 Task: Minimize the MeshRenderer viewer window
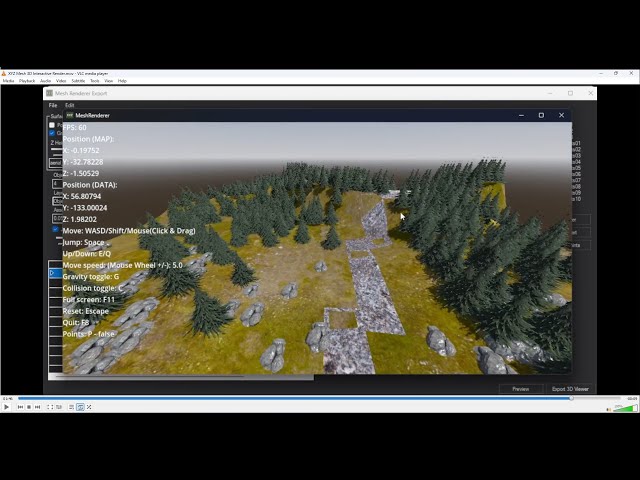521,116
